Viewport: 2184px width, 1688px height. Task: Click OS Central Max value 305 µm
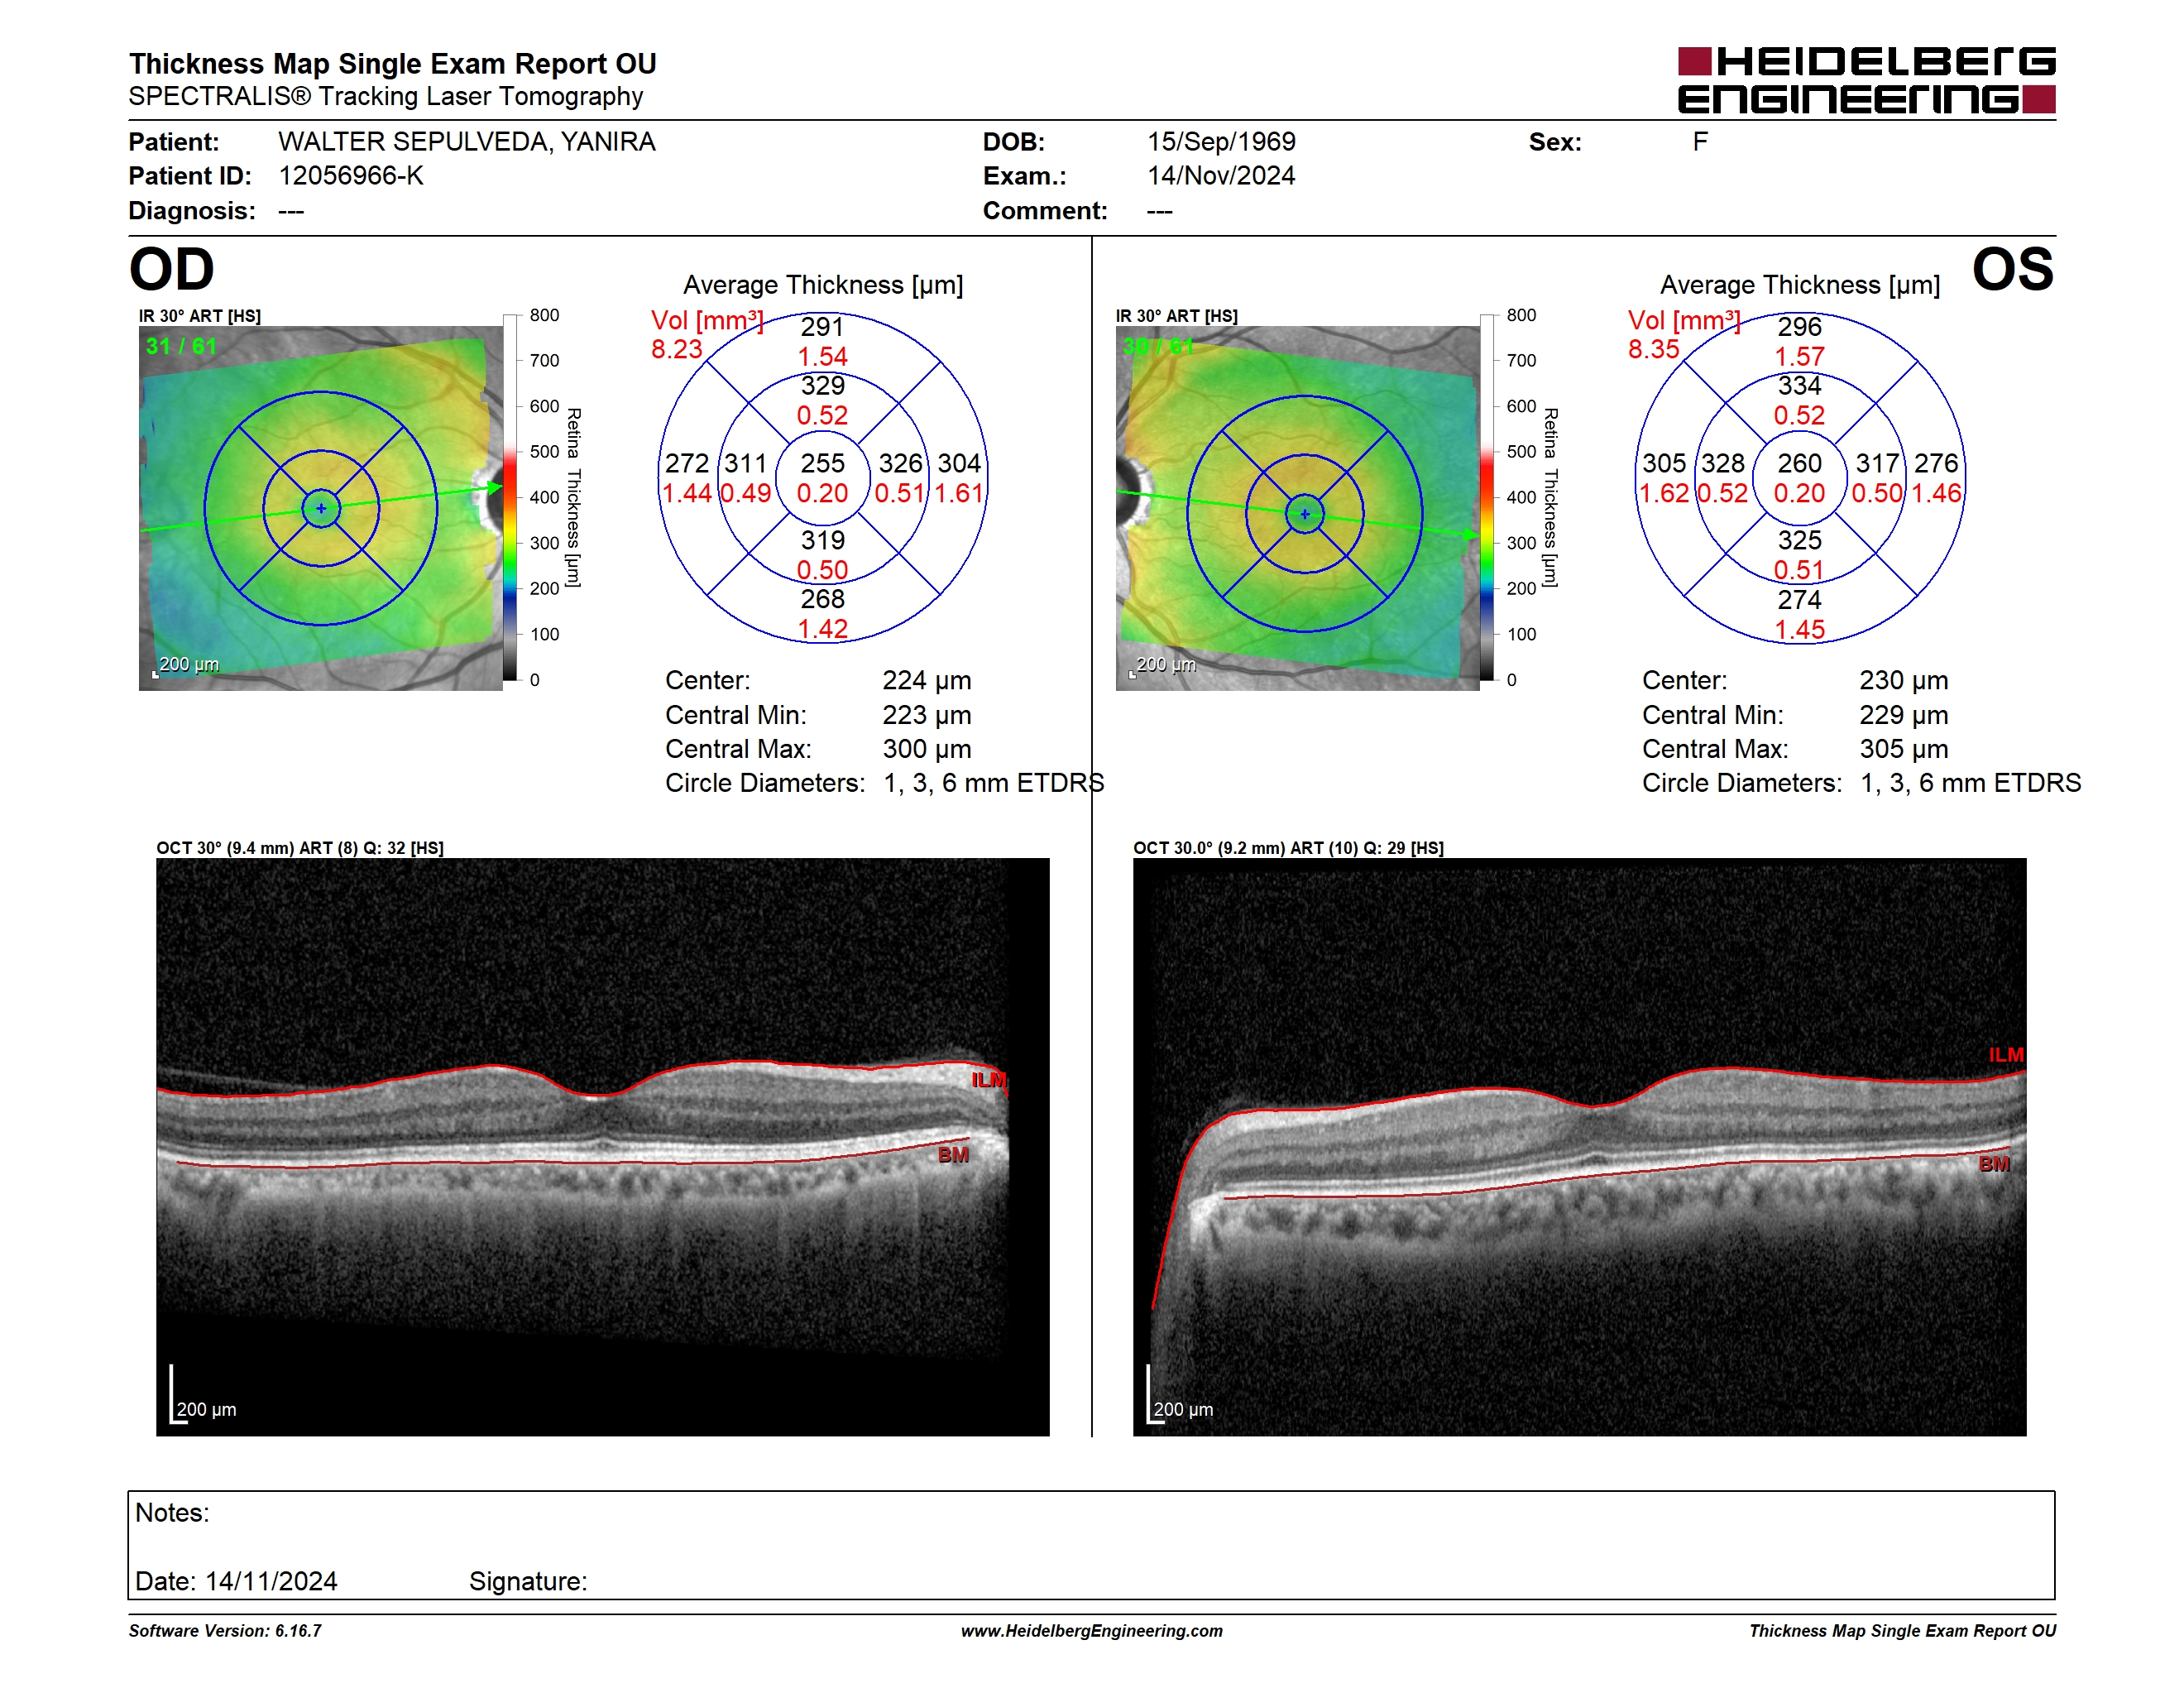pyautogui.click(x=1904, y=749)
